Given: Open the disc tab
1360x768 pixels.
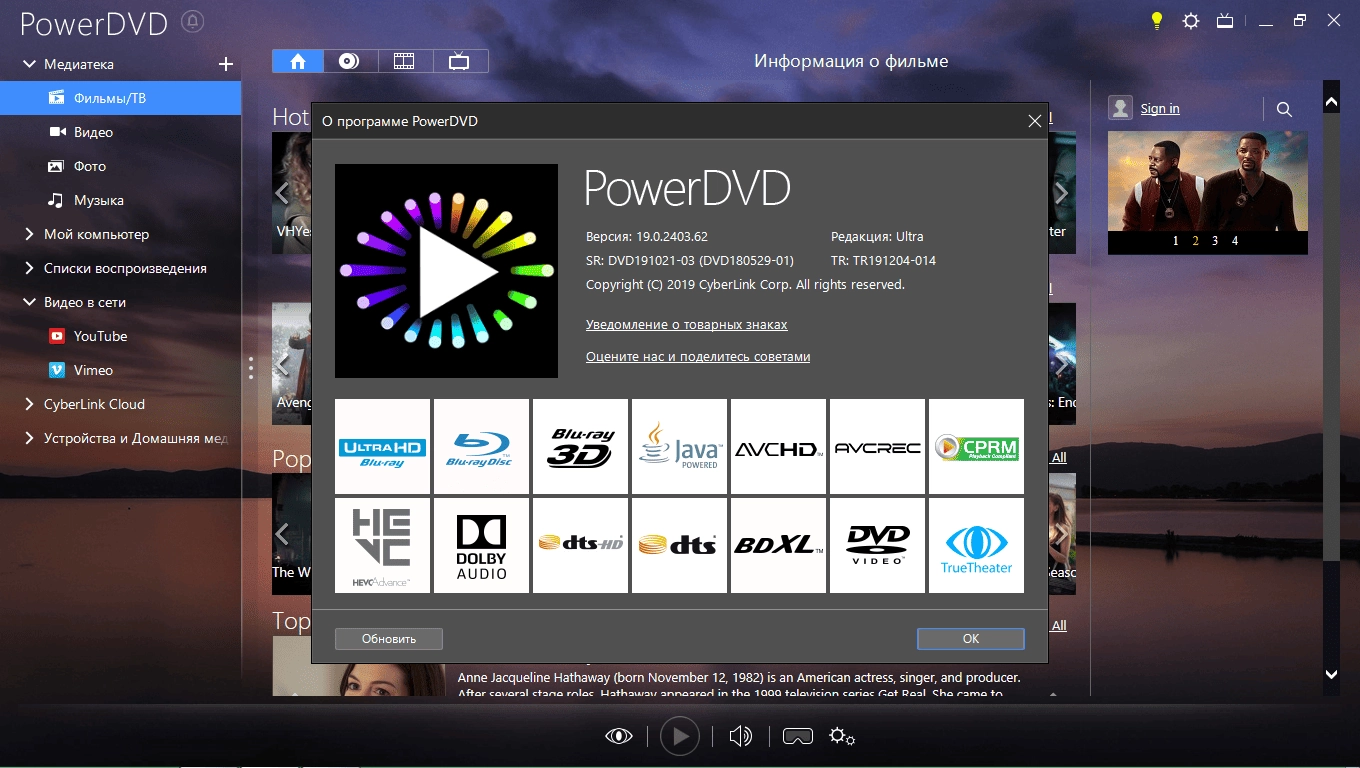Looking at the screenshot, I should [349, 61].
